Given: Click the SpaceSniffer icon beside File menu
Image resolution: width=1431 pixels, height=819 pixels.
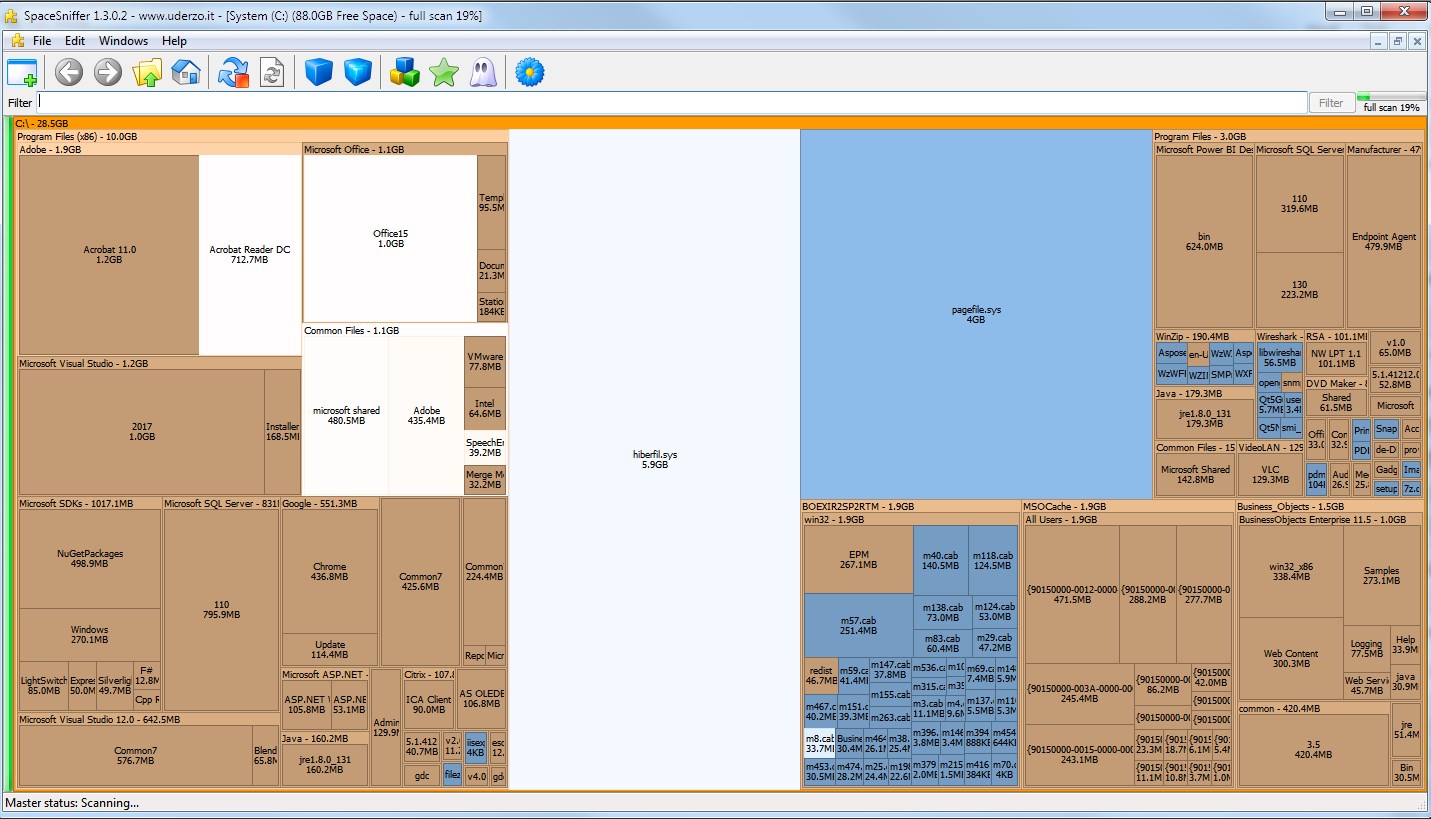Looking at the screenshot, I should [17, 41].
